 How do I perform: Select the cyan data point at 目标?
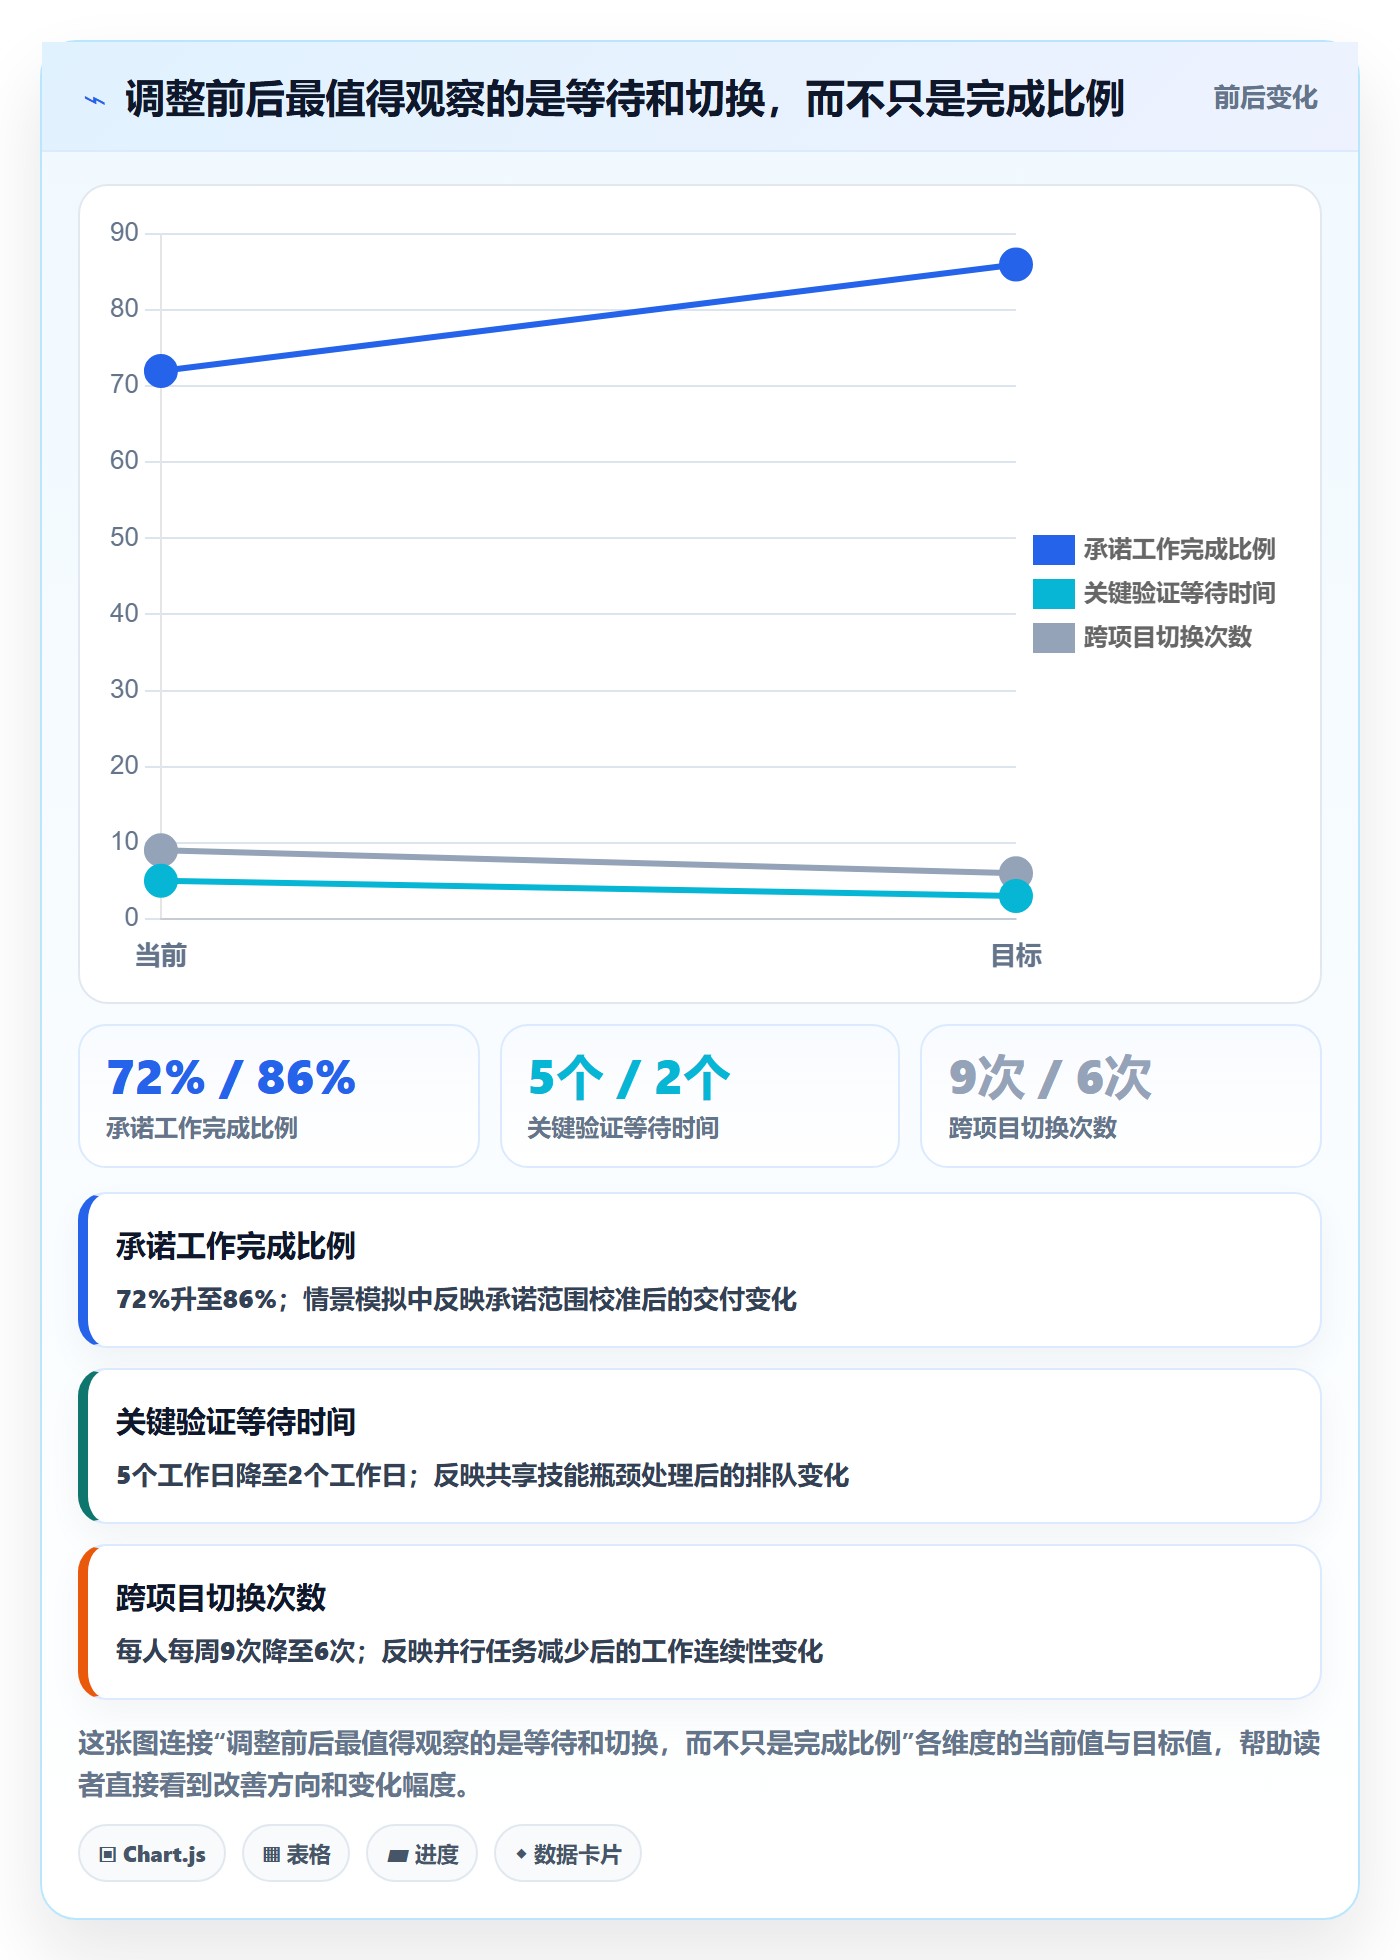1015,896
